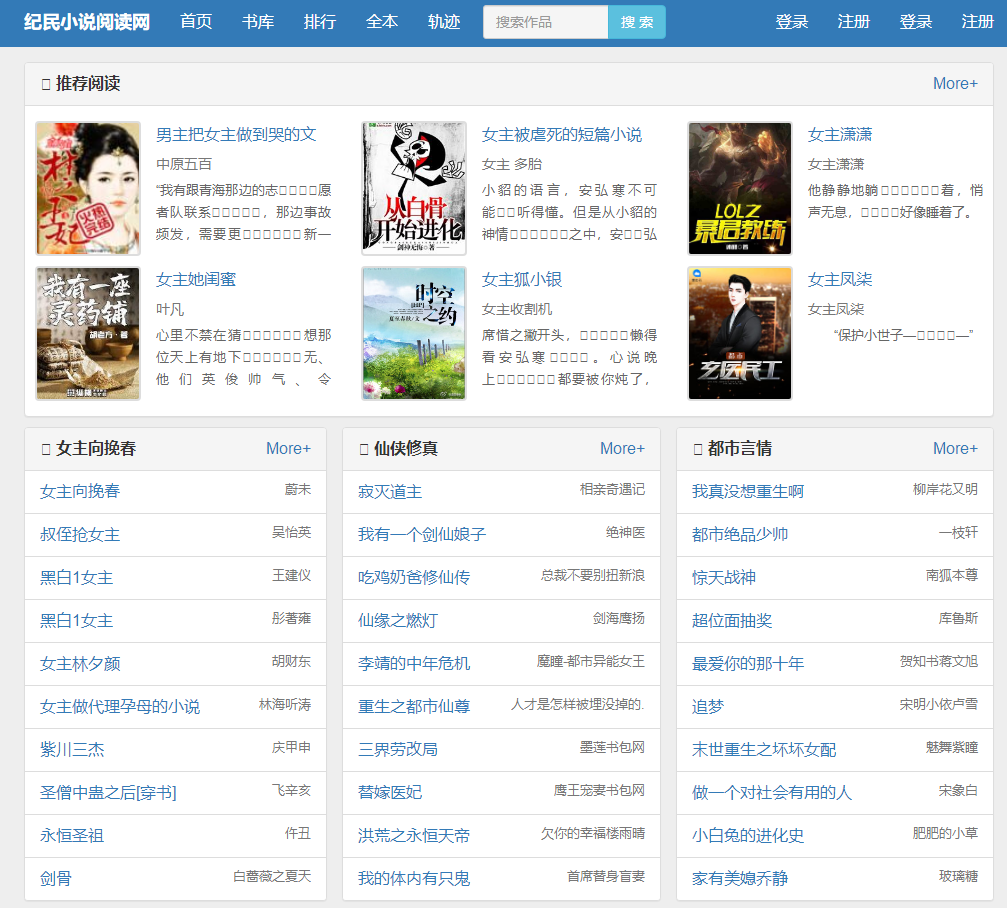The height and width of the screenshot is (908, 1007).
Task: Open the 排行 nav menu item
Action: click(x=320, y=22)
